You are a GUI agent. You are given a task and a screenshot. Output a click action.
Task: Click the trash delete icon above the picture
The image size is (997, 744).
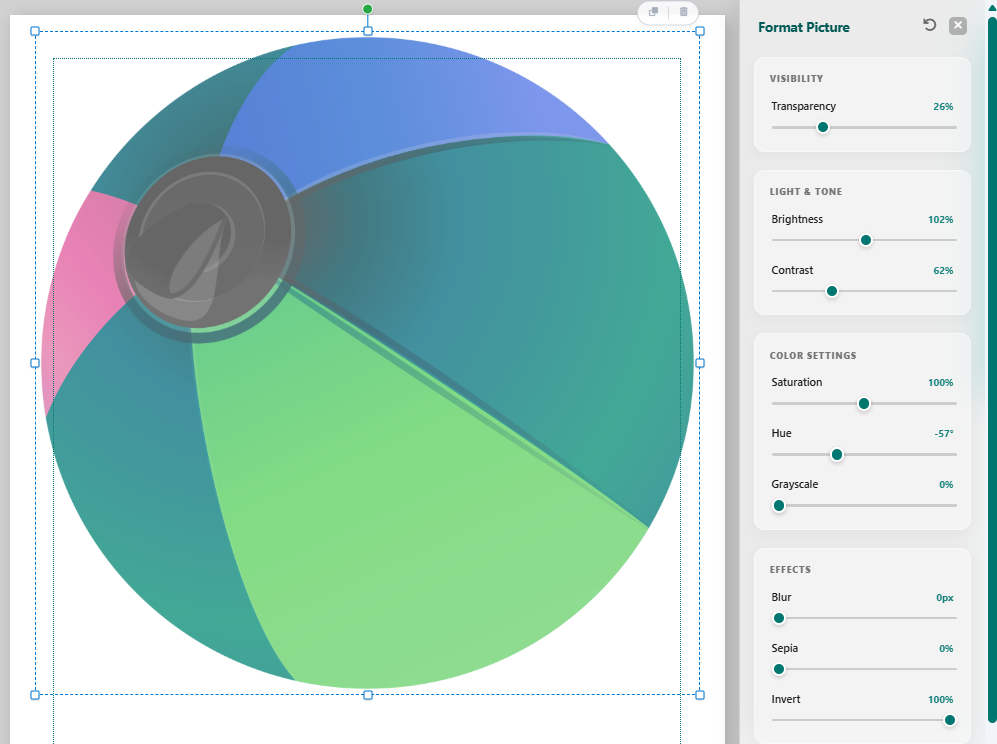click(684, 11)
